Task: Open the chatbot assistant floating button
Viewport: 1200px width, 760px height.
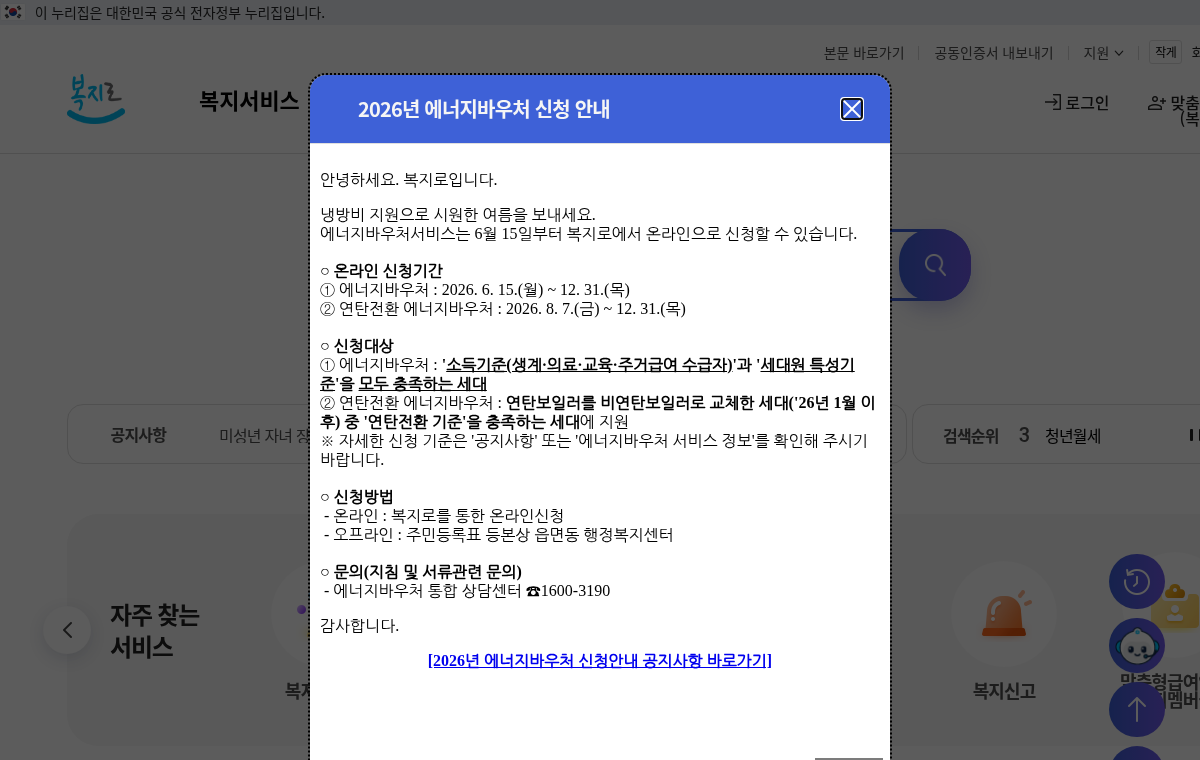Action: [x=1137, y=646]
